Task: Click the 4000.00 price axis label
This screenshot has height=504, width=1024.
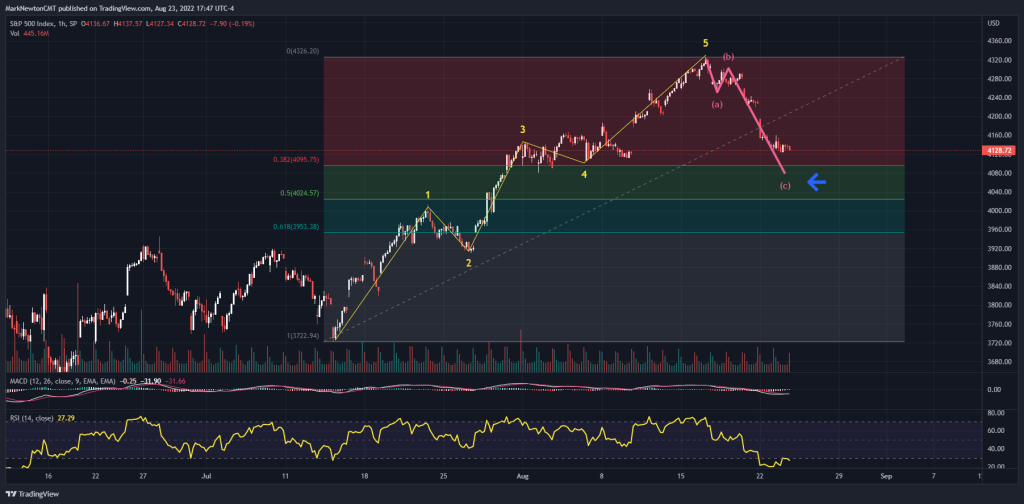Action: coord(1000,211)
